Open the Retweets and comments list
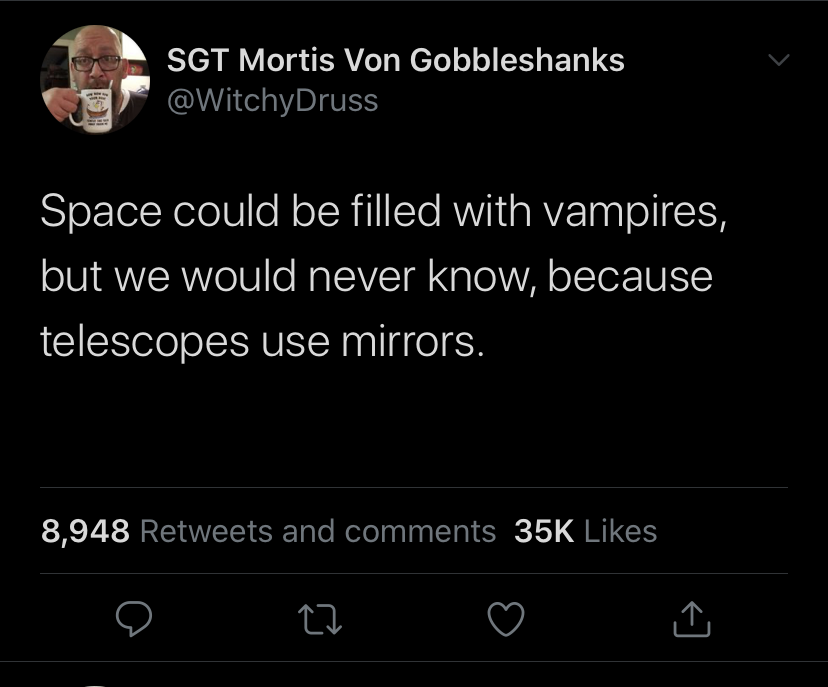 (318, 531)
